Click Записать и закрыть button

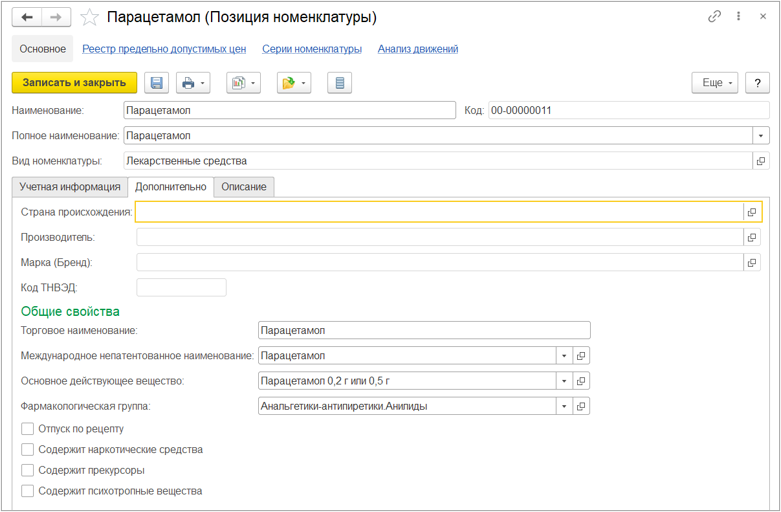74,83
